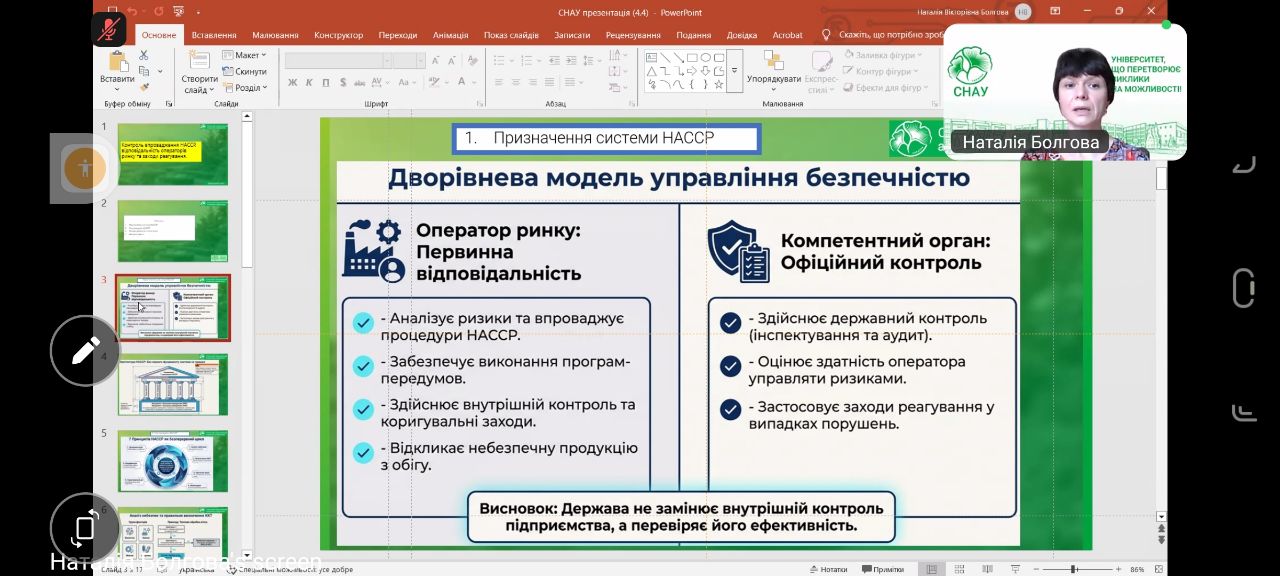Toggle italic (К) formatting

(309, 82)
